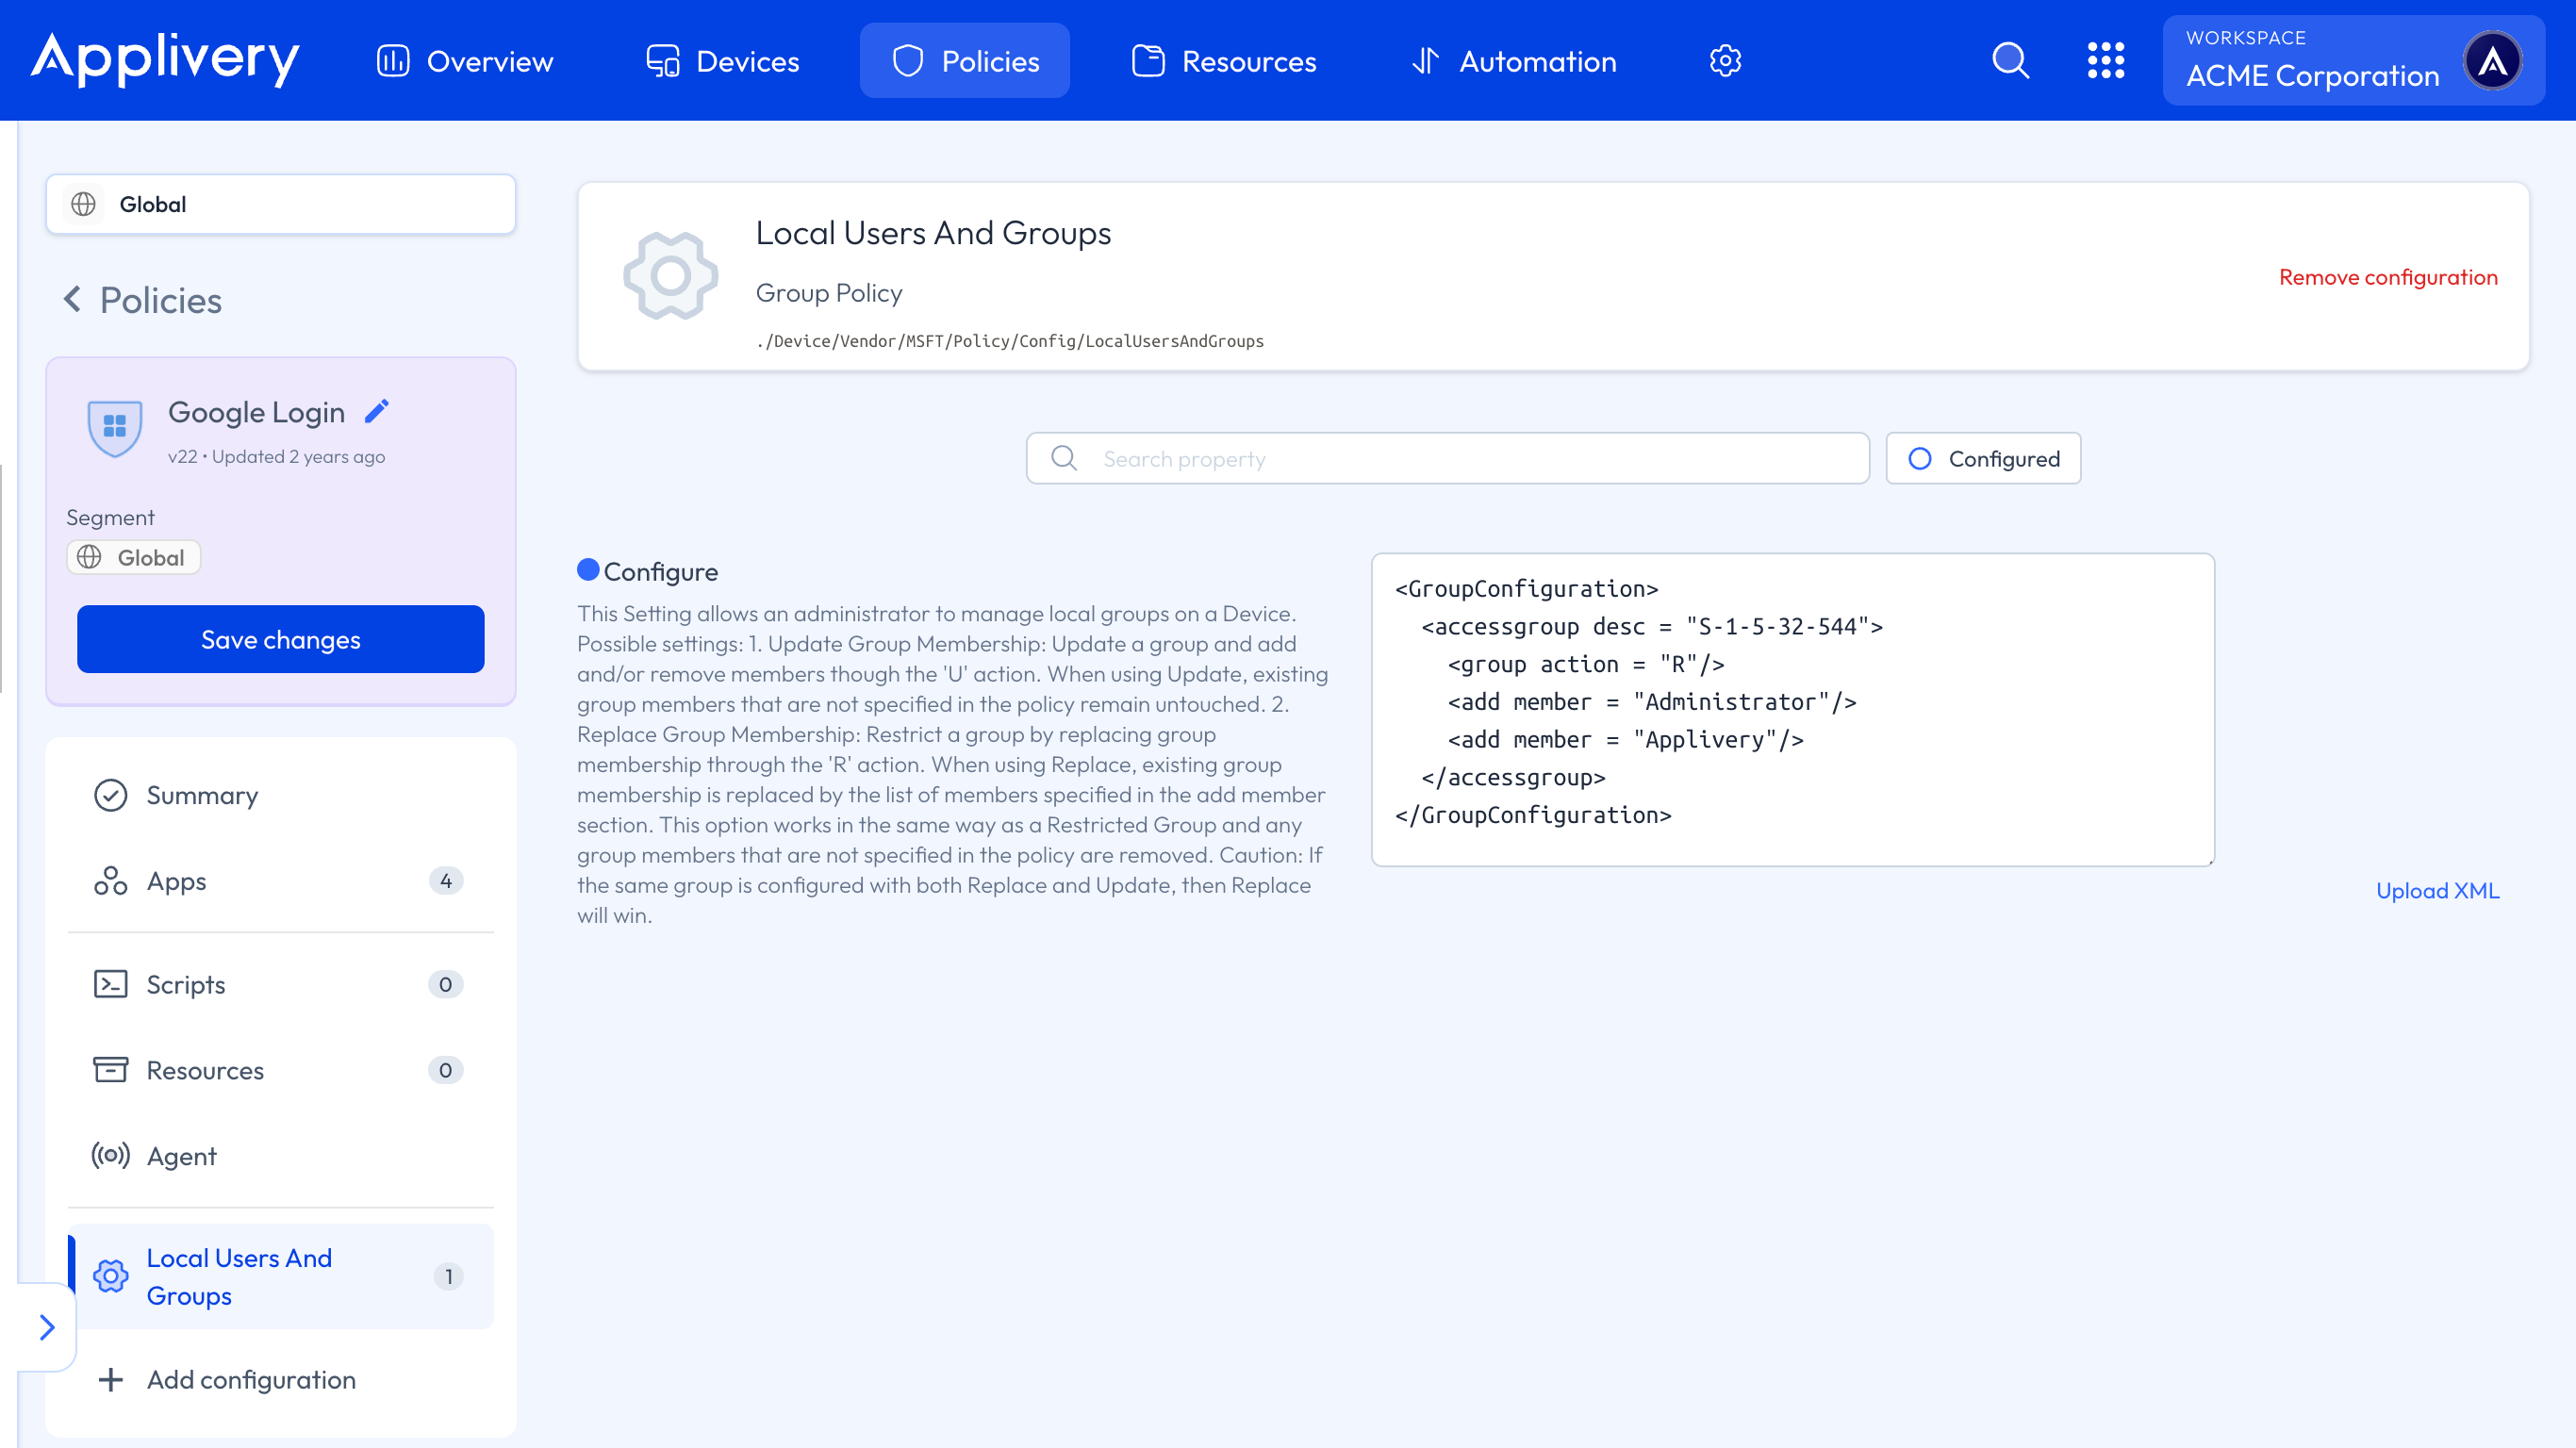This screenshot has height=1448, width=2576.
Task: Edit the Google Login policy name
Action: point(377,410)
